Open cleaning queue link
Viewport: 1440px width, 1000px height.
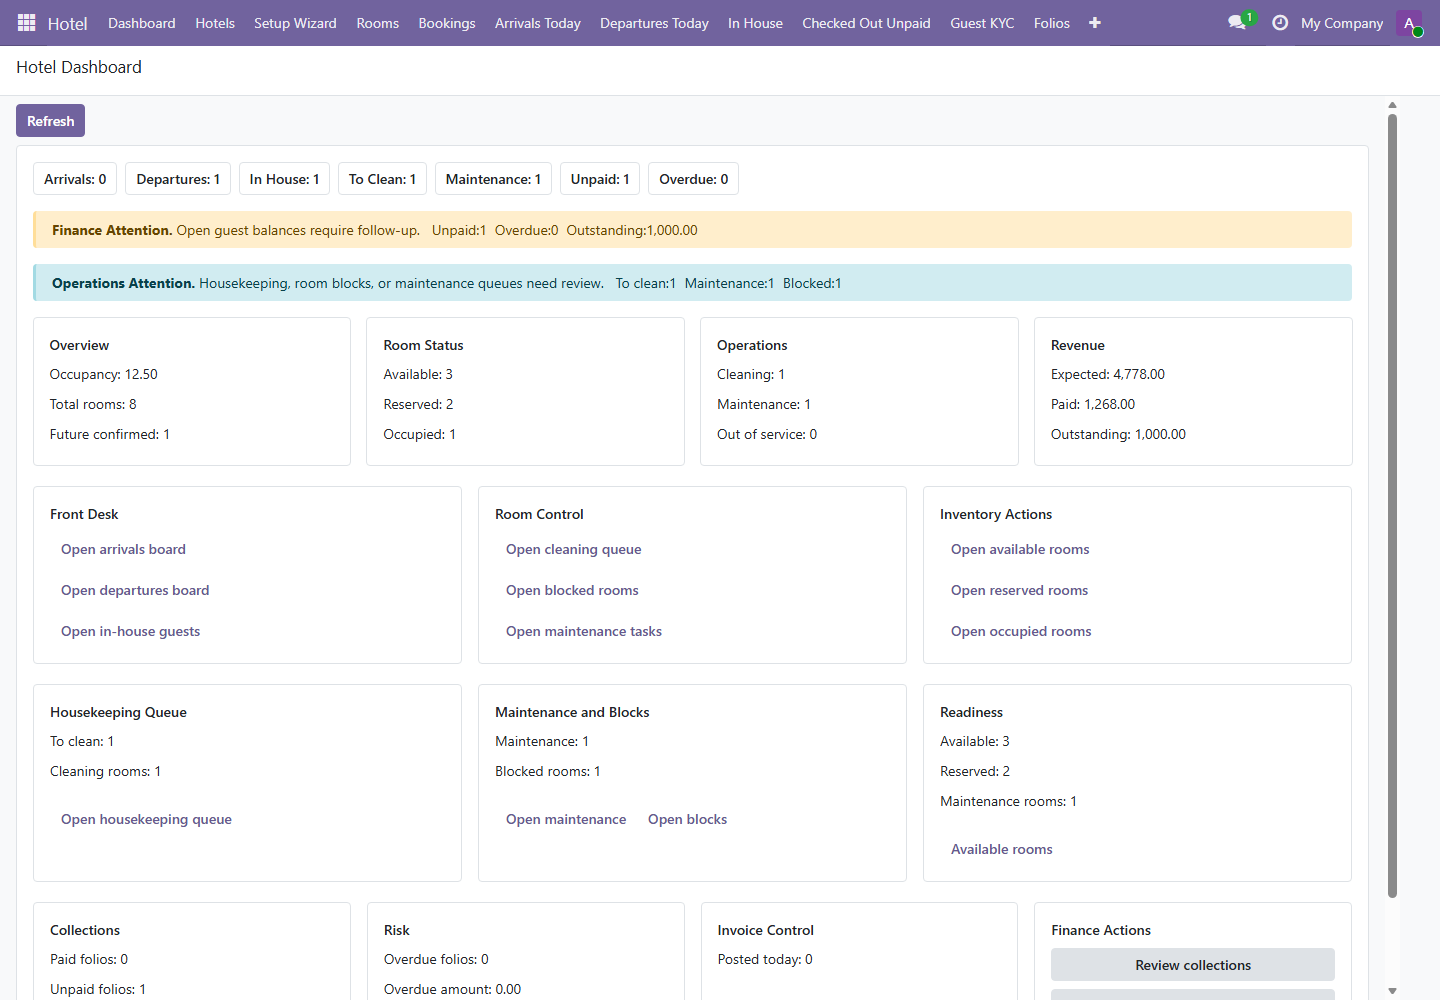pyautogui.click(x=573, y=549)
